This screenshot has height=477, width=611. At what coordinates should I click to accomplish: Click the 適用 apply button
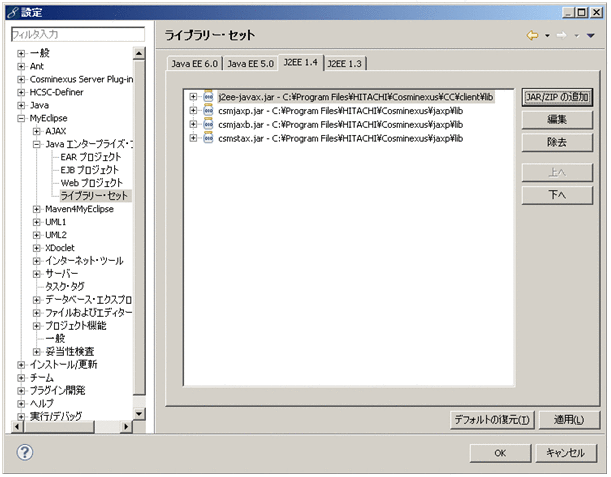[x=569, y=420]
